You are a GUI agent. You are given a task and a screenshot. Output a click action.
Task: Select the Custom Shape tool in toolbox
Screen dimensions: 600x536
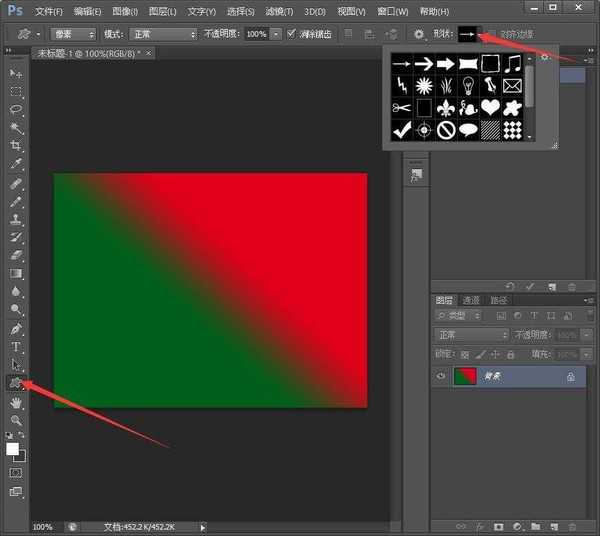coord(16,383)
